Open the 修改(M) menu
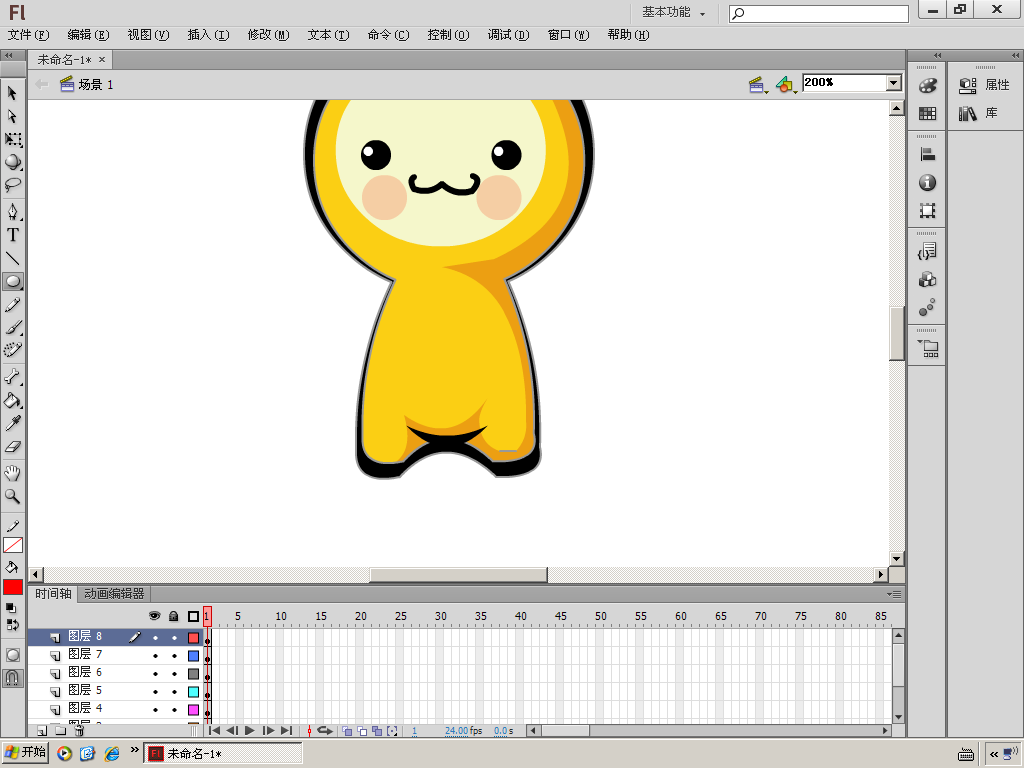This screenshot has height=768, width=1024. [x=268, y=35]
